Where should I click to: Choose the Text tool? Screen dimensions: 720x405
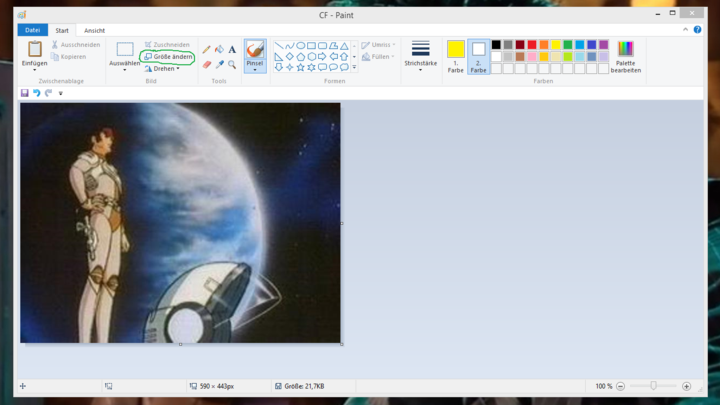pyautogui.click(x=232, y=49)
